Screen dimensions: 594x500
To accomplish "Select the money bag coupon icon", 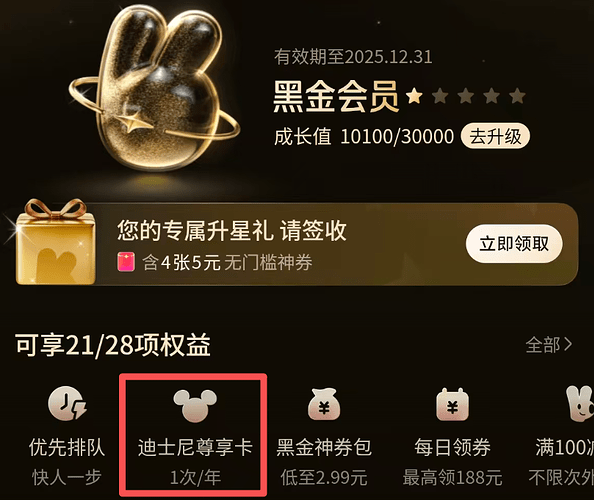I will tap(324, 404).
